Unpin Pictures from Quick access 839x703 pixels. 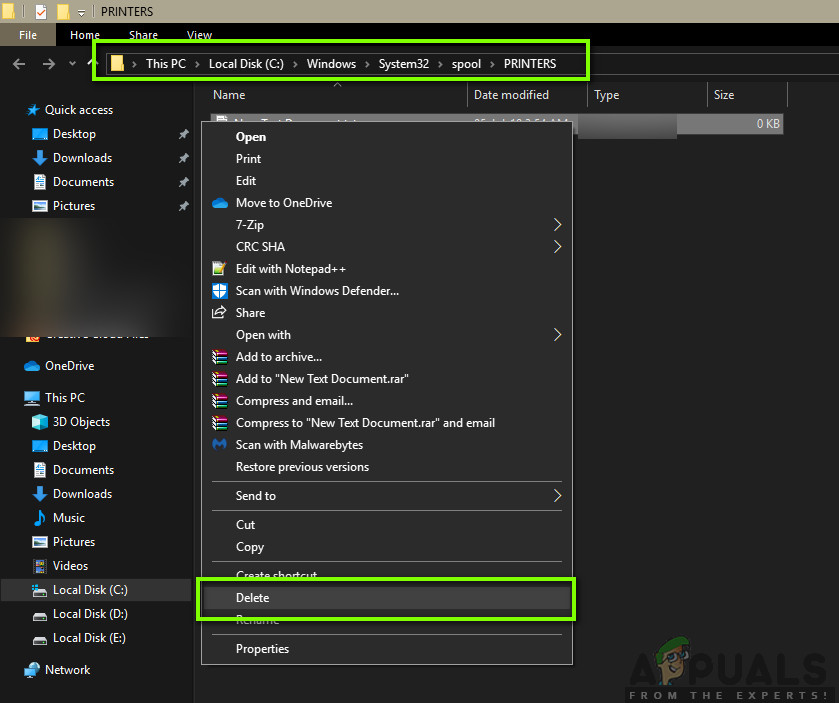pos(183,205)
